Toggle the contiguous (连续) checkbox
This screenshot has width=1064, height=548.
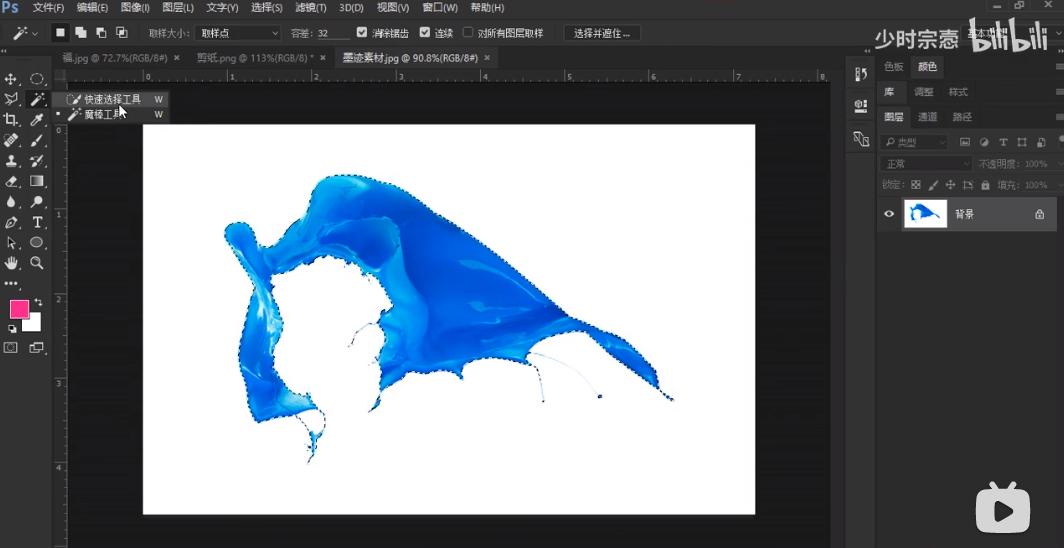(425, 33)
